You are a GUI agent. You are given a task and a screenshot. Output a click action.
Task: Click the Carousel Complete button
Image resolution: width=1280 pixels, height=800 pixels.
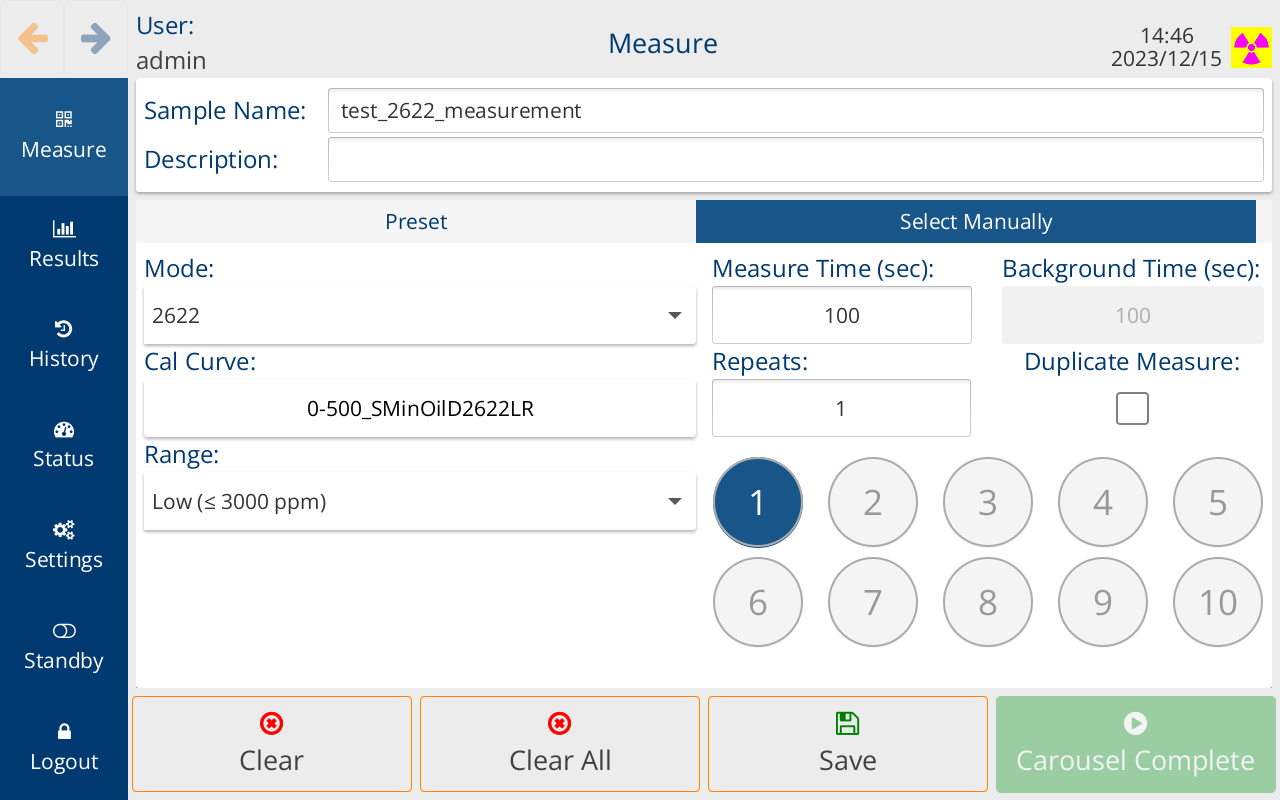click(x=1136, y=744)
